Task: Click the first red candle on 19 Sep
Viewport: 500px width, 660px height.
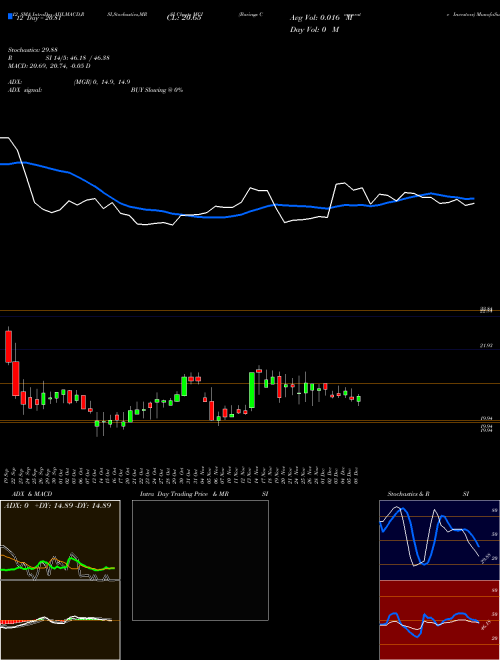Action: point(8,346)
